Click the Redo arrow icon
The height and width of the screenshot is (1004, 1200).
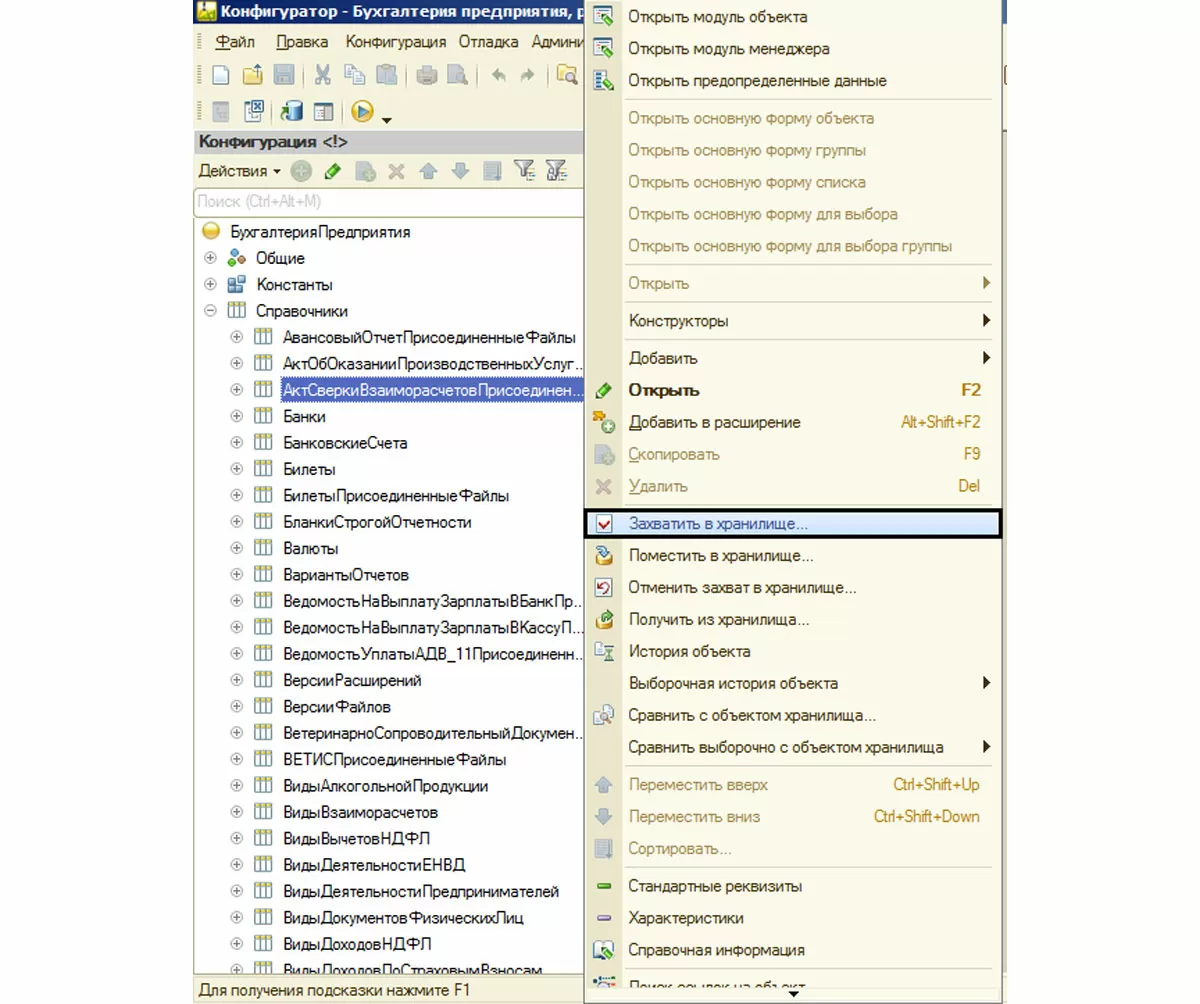528,75
